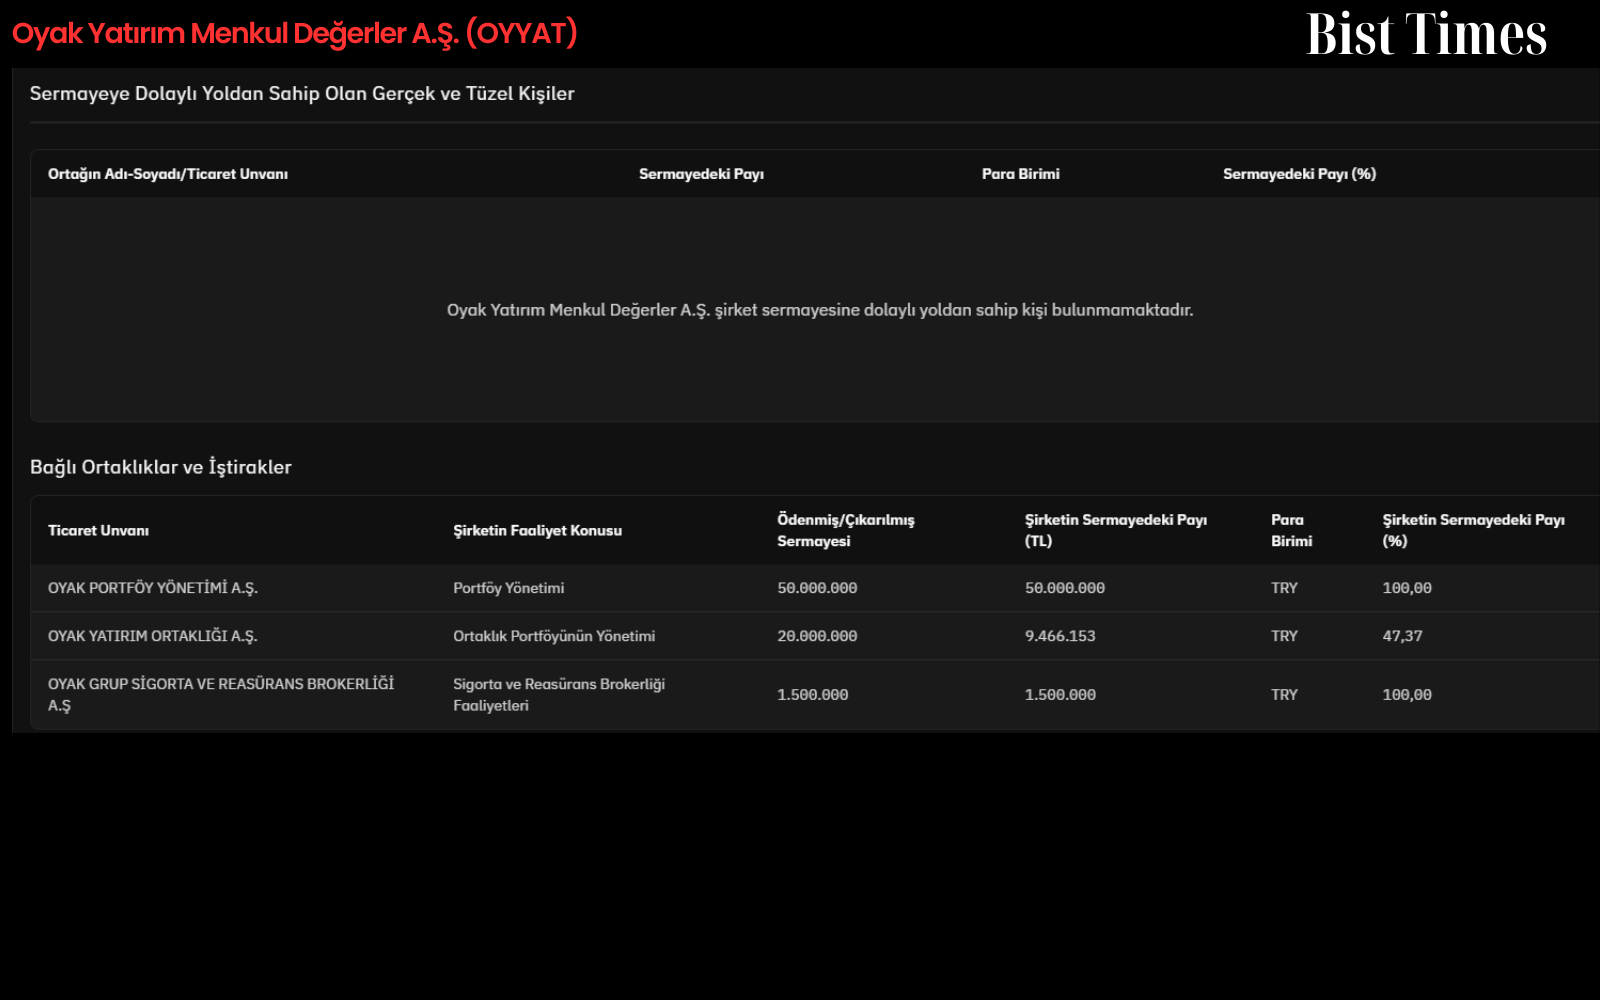This screenshot has width=1600, height=1000.
Task: Select heading 'Sermayeye Dolaylı Yoldan Sahip Olan Gerçek ve Tüzel Kişiler'
Action: point(302,93)
